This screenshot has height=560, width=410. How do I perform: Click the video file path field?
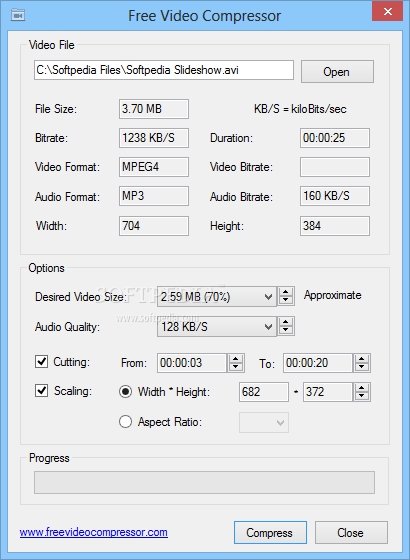(164, 70)
